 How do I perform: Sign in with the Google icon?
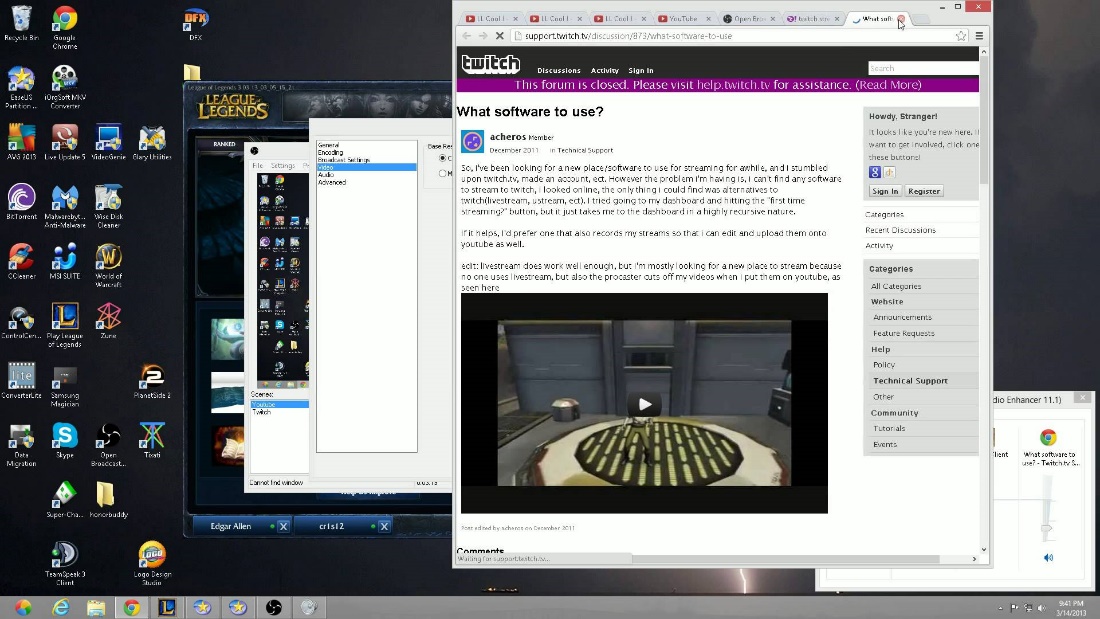[875, 172]
